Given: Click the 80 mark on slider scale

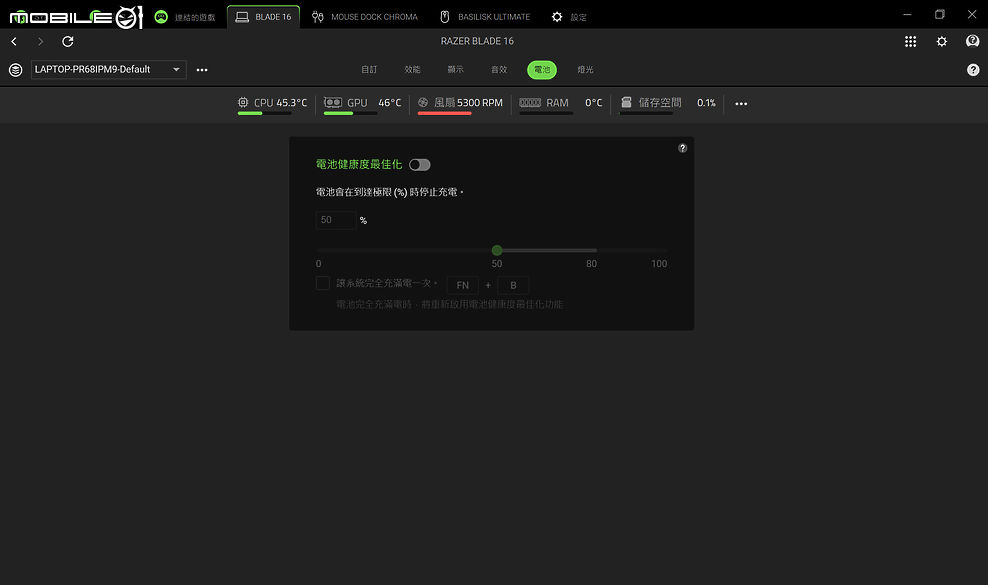Looking at the screenshot, I should point(591,264).
